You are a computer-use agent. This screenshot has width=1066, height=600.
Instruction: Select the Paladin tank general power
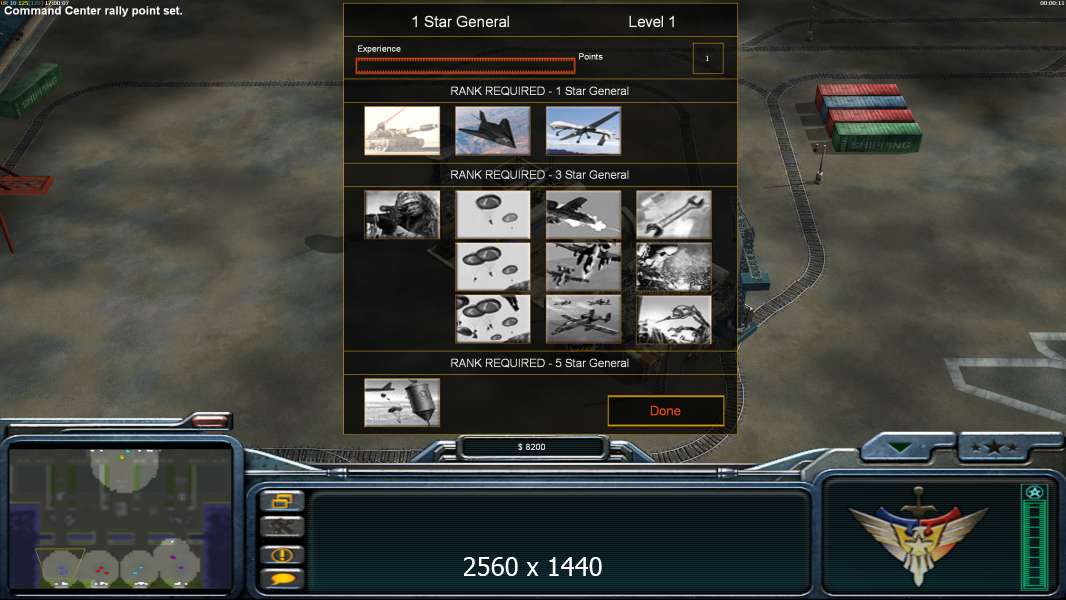[402, 130]
